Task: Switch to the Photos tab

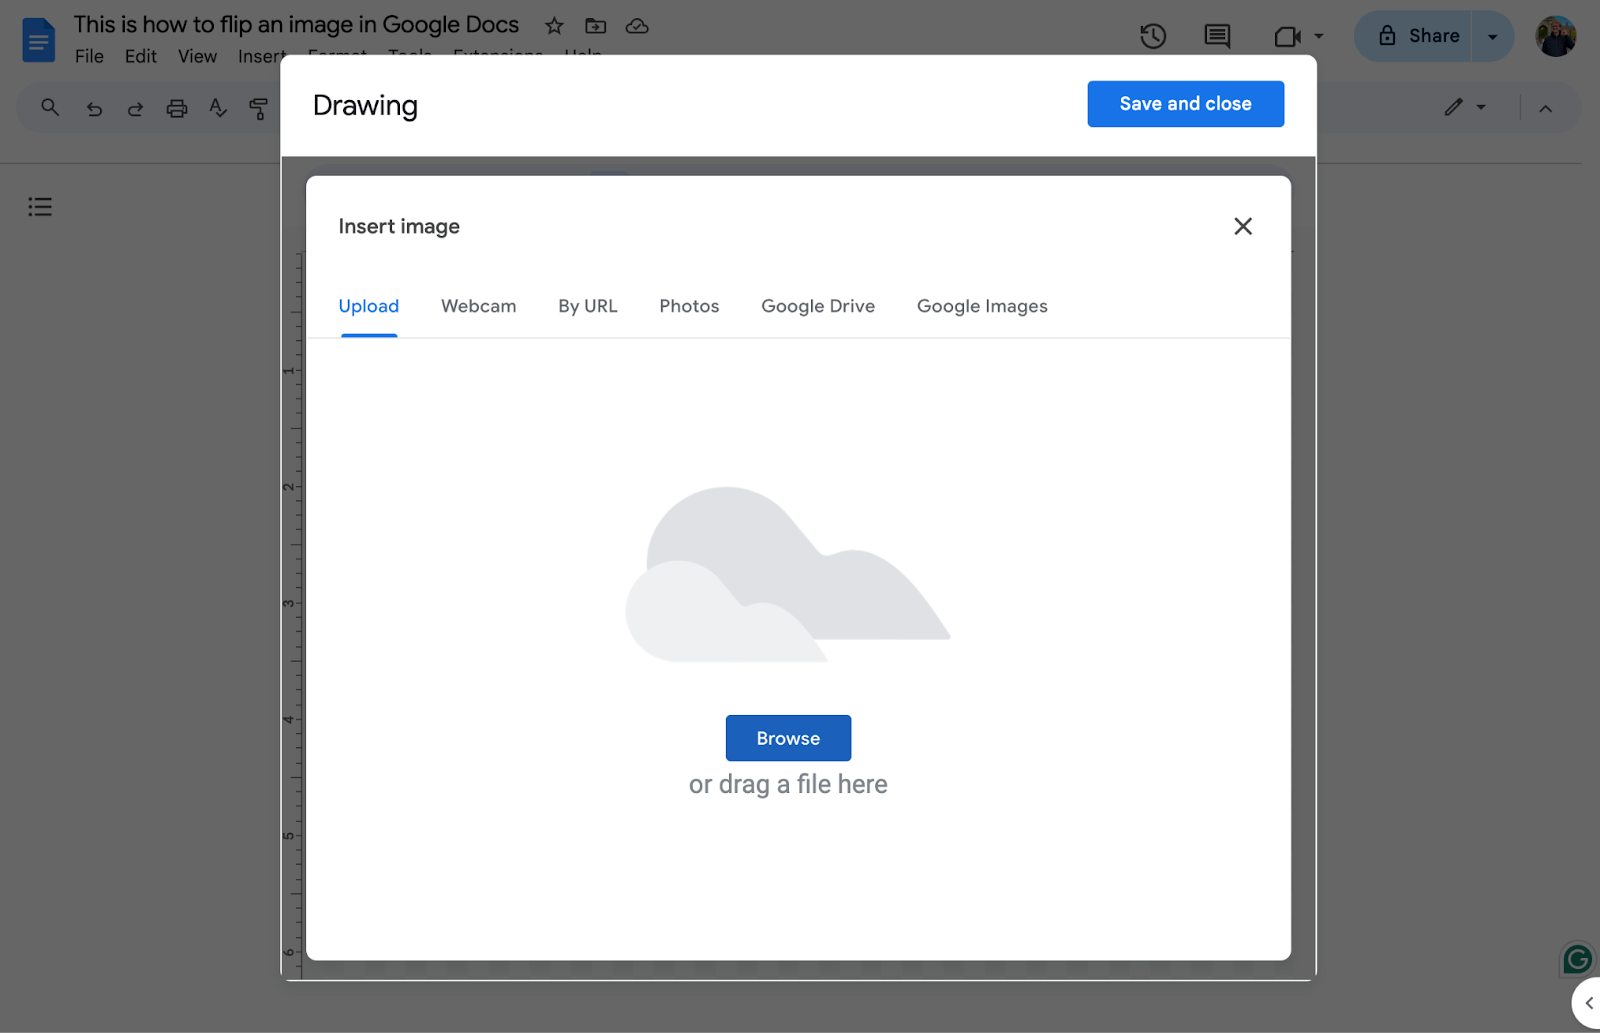Action: pyautogui.click(x=689, y=306)
